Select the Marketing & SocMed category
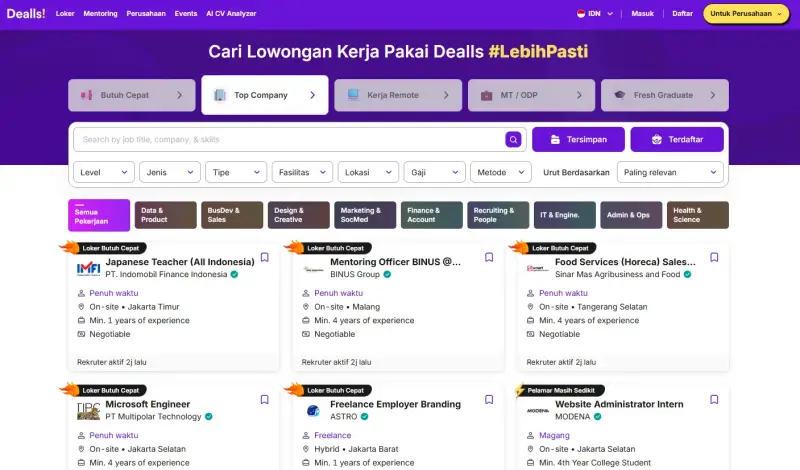800x470 pixels. (365, 215)
